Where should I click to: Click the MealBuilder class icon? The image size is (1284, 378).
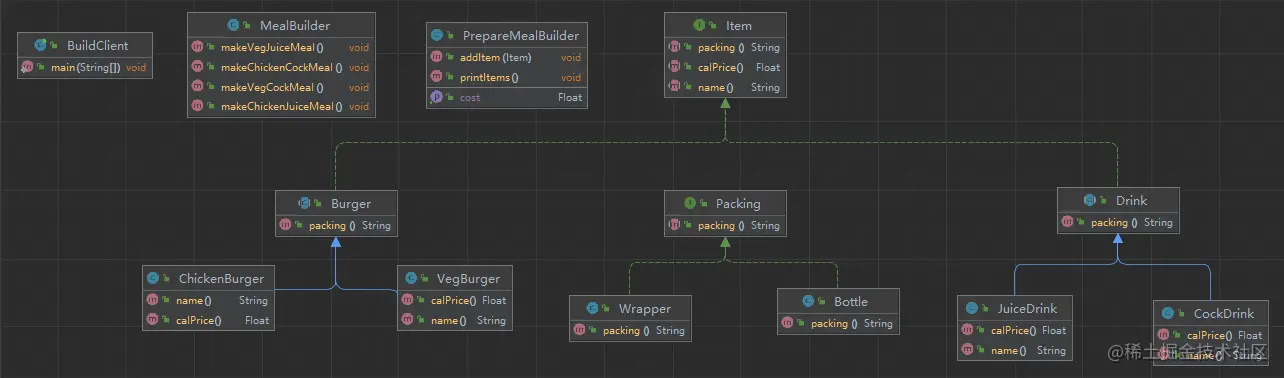[235, 25]
